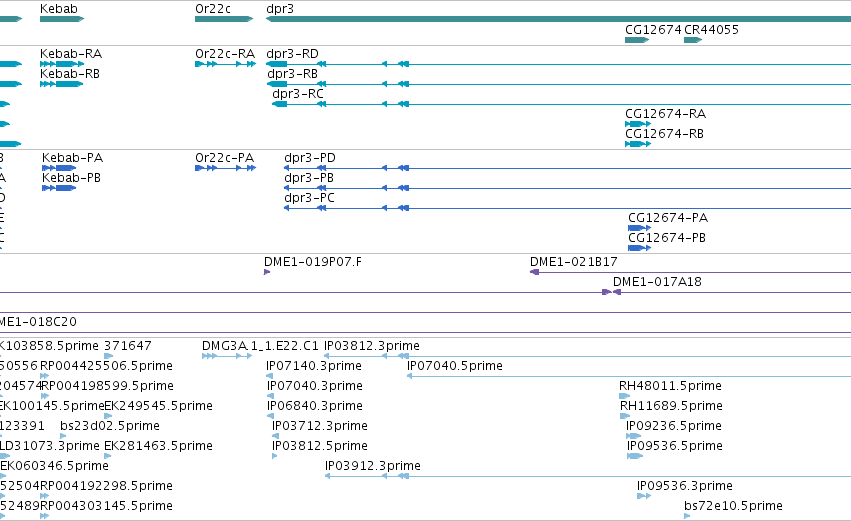Select transcript Kebab-RB
The width and height of the screenshot is (851, 521).
coord(61,84)
